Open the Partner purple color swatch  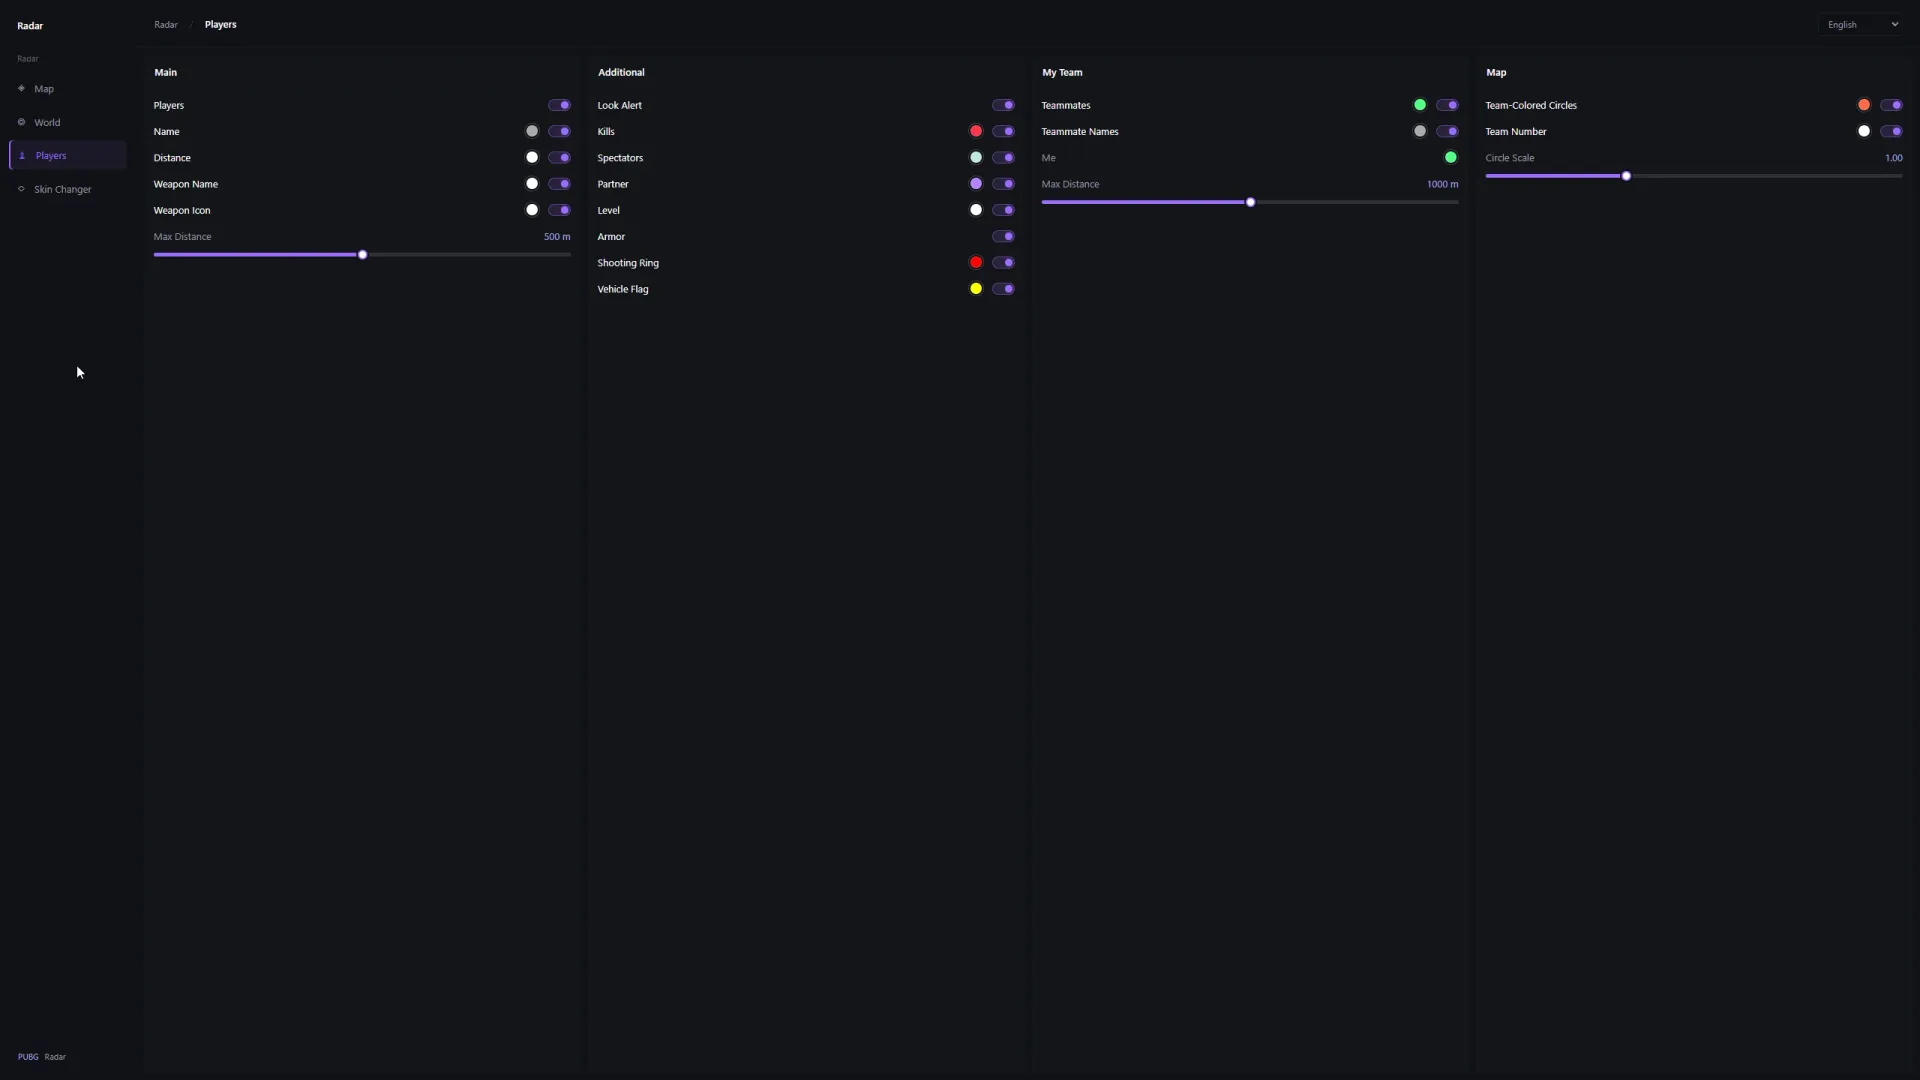tap(976, 184)
